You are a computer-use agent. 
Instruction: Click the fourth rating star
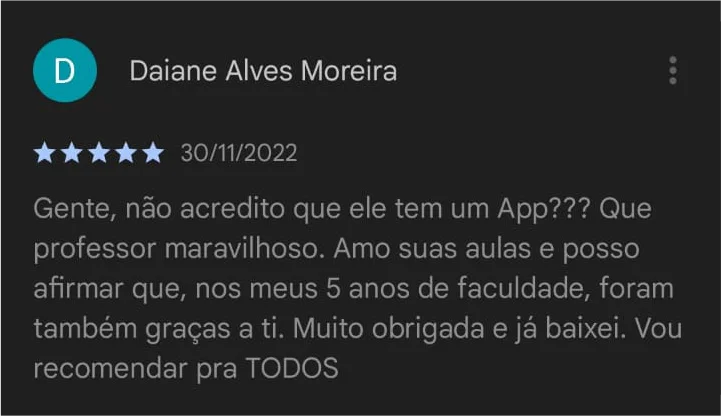[x=126, y=153]
